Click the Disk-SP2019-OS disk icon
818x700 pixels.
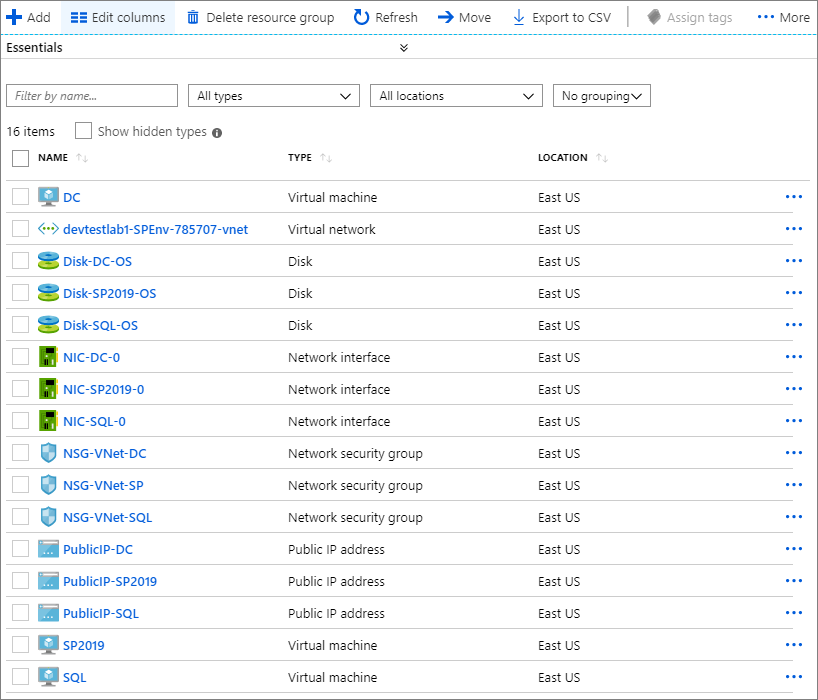click(x=49, y=293)
